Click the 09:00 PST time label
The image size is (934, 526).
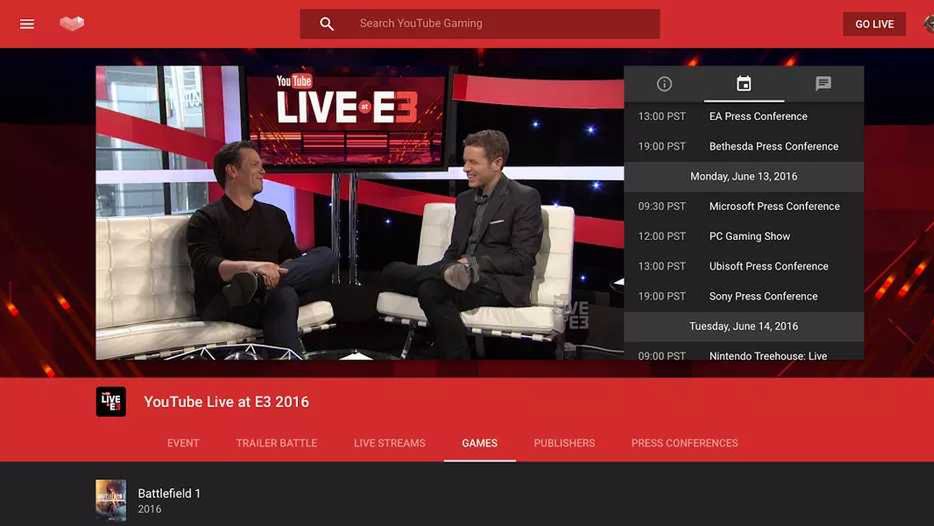coord(662,356)
